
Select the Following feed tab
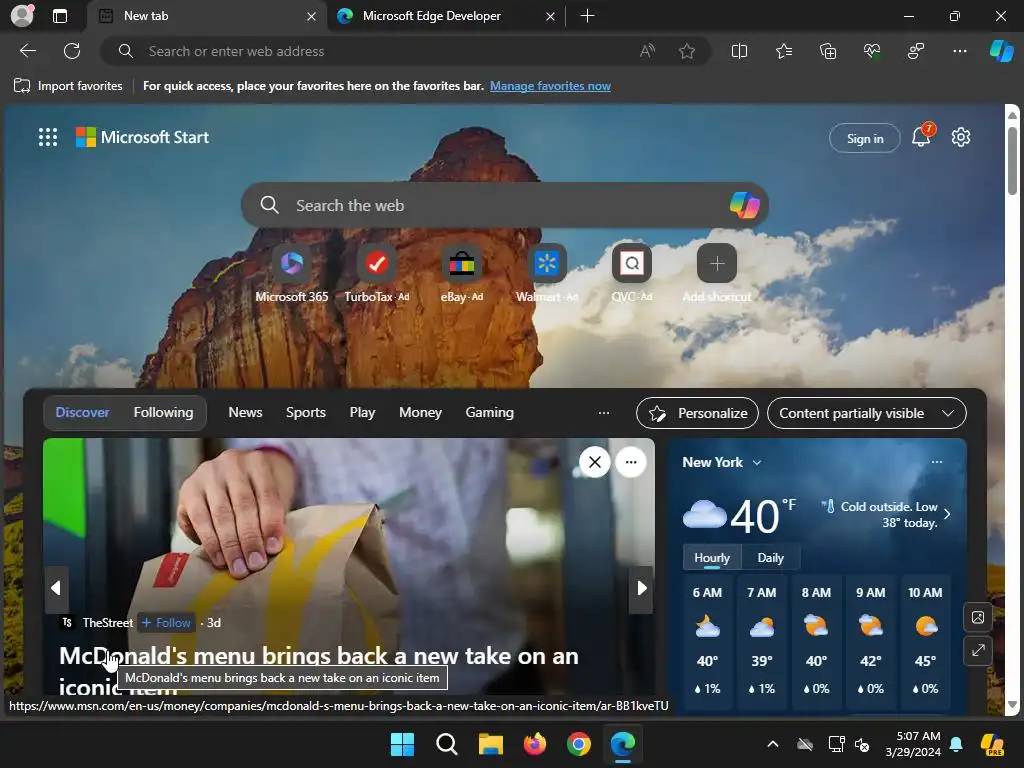(x=163, y=413)
